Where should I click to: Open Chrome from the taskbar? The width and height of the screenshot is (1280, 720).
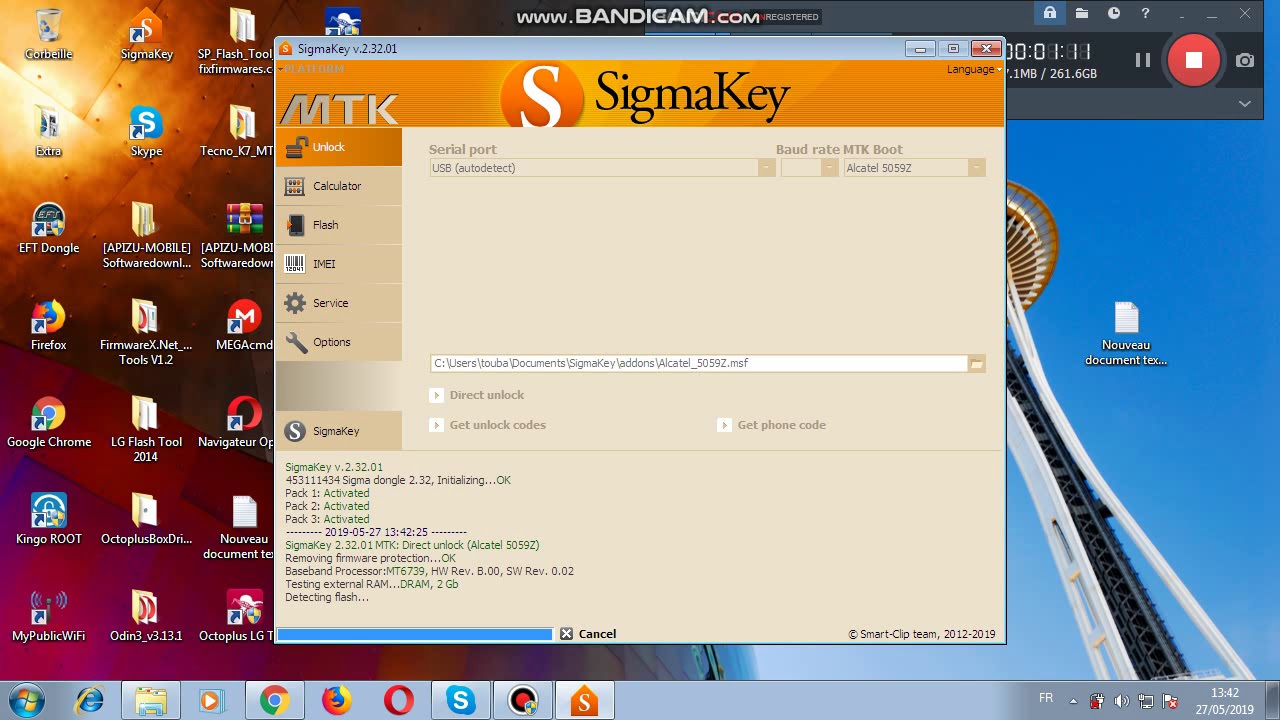tap(275, 701)
